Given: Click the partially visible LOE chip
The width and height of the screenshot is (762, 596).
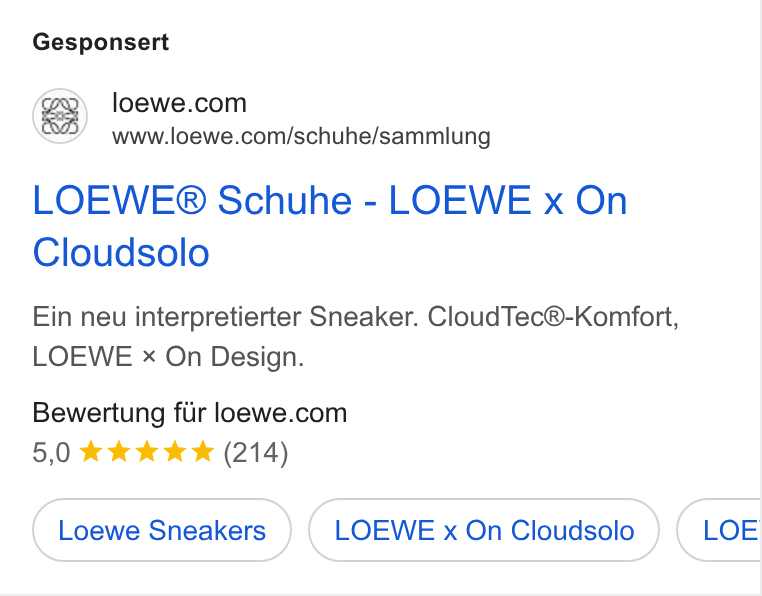Looking at the screenshot, I should 719,530.
